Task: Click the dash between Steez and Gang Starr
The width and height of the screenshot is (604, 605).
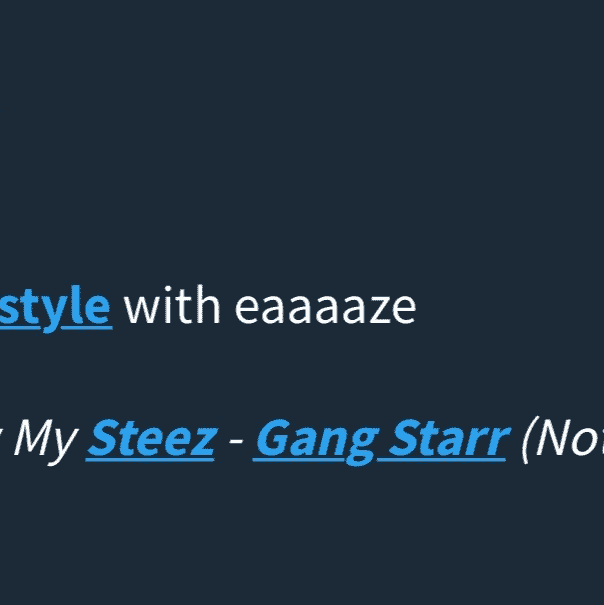Action: [236, 440]
